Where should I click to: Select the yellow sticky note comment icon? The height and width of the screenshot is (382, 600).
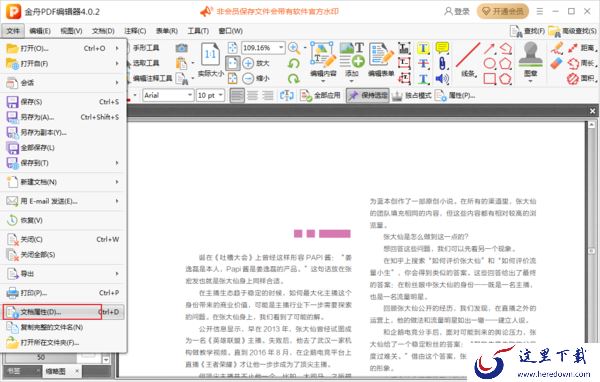click(442, 48)
